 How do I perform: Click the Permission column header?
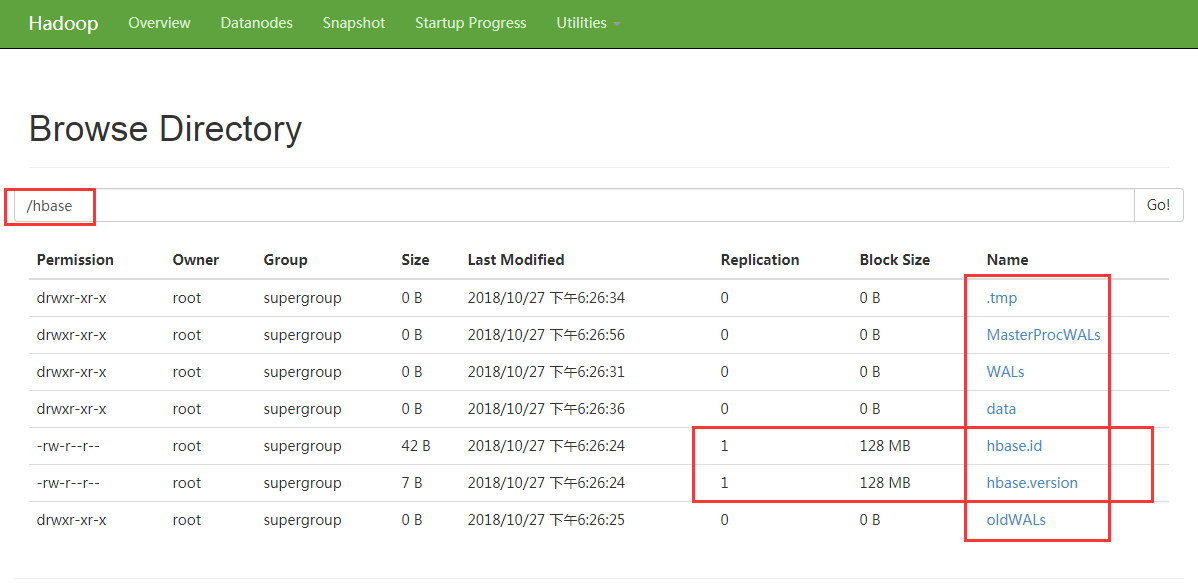pyautogui.click(x=75, y=259)
